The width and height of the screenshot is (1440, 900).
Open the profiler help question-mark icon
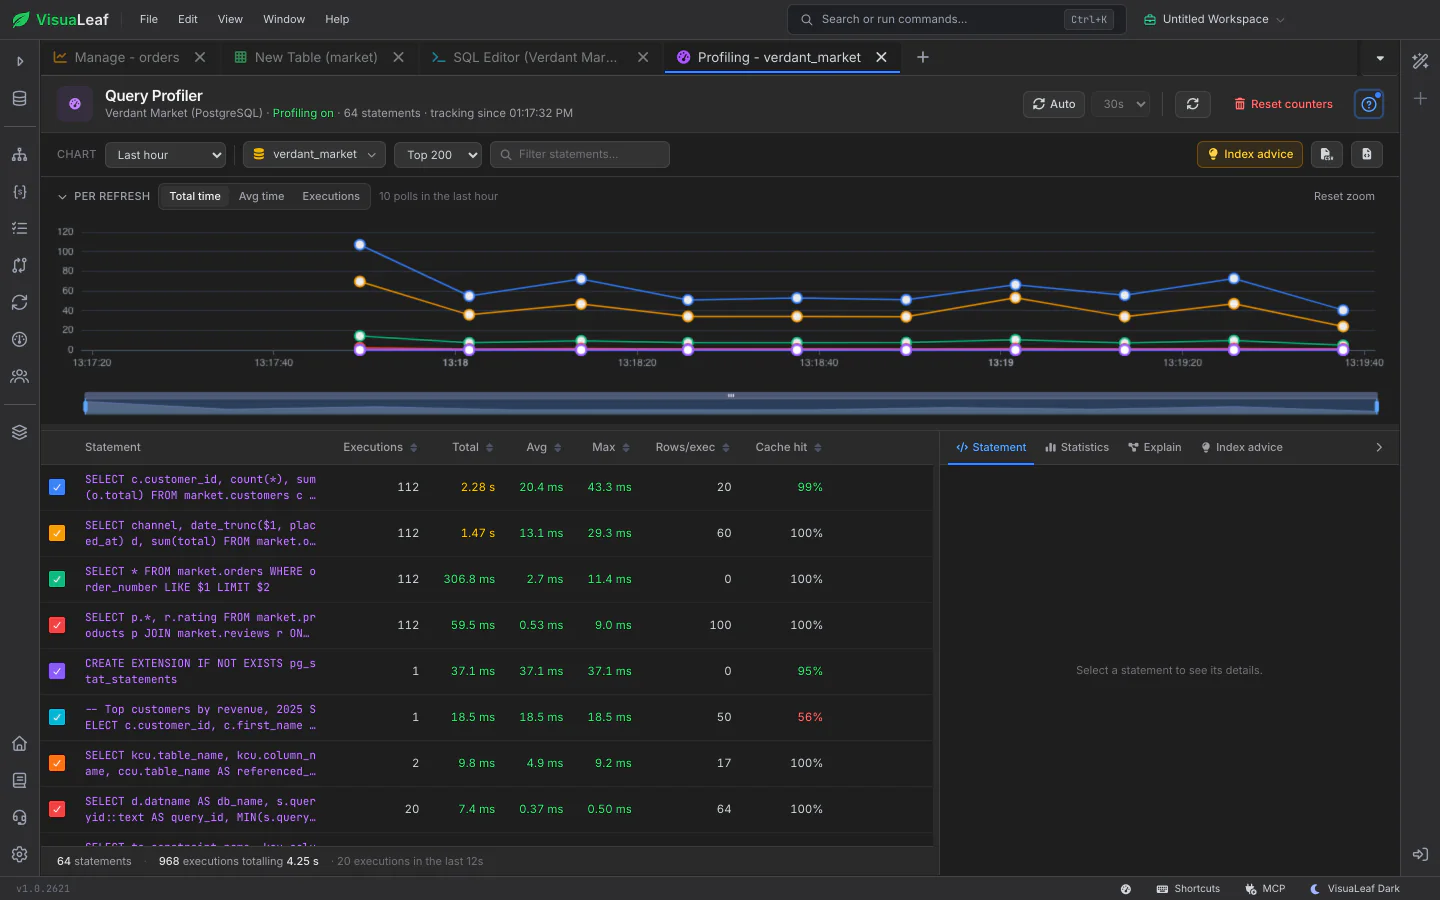[1368, 104]
